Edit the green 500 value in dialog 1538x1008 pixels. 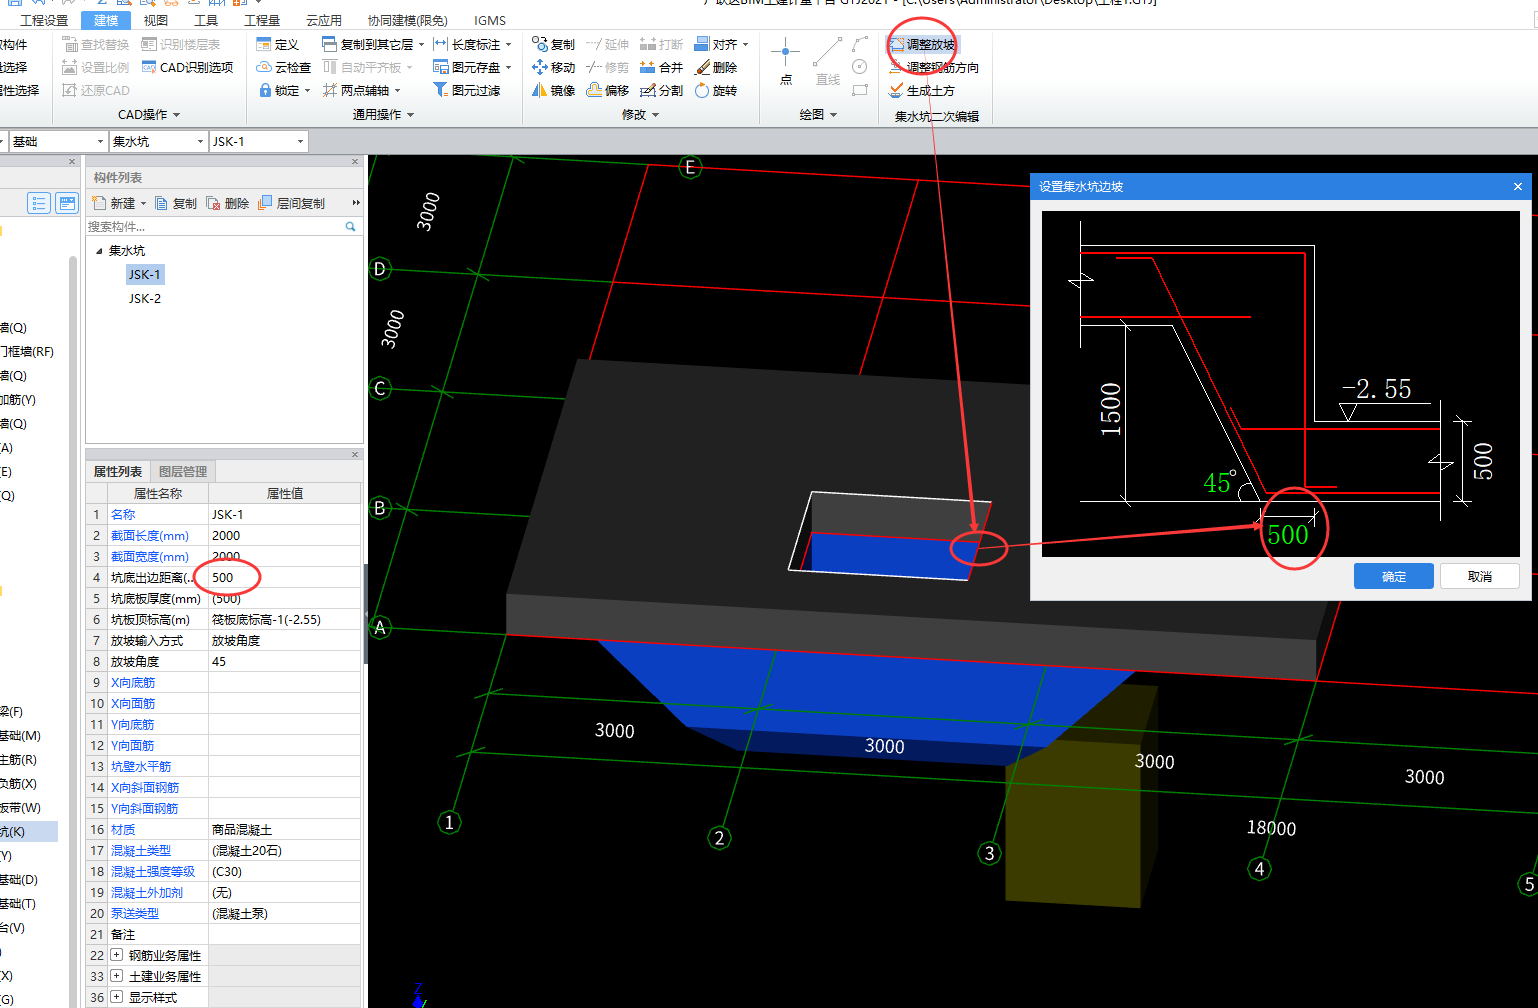pyautogui.click(x=1288, y=535)
